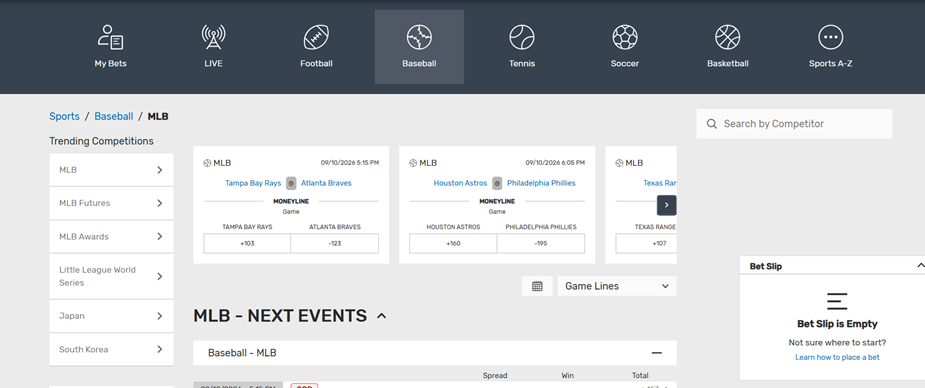
Task: Collapse the MLB - NEXT EVENTS section
Action: click(382, 316)
